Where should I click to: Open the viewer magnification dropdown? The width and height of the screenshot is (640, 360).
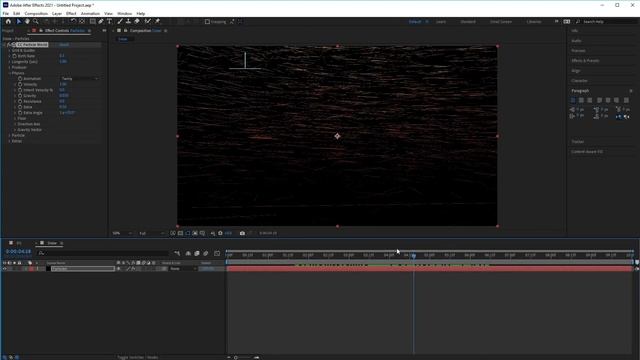(122, 233)
